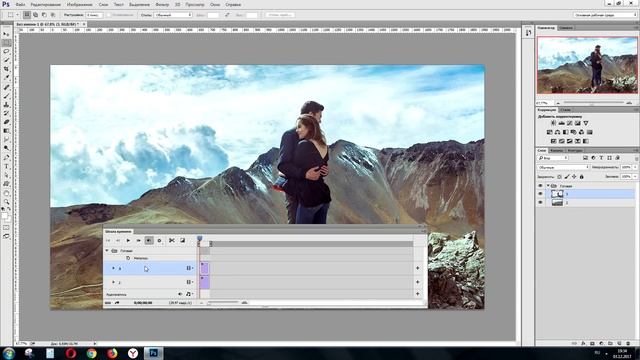
Task: Adjust the Navigator zoom slider
Action: pos(594,103)
